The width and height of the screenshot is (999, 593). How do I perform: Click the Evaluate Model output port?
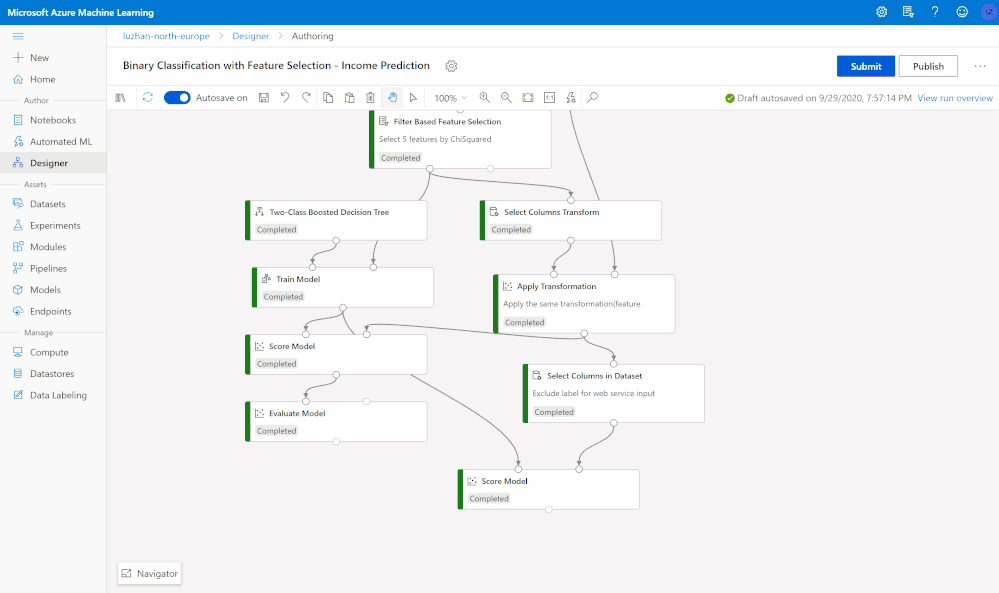pyautogui.click(x=336, y=441)
